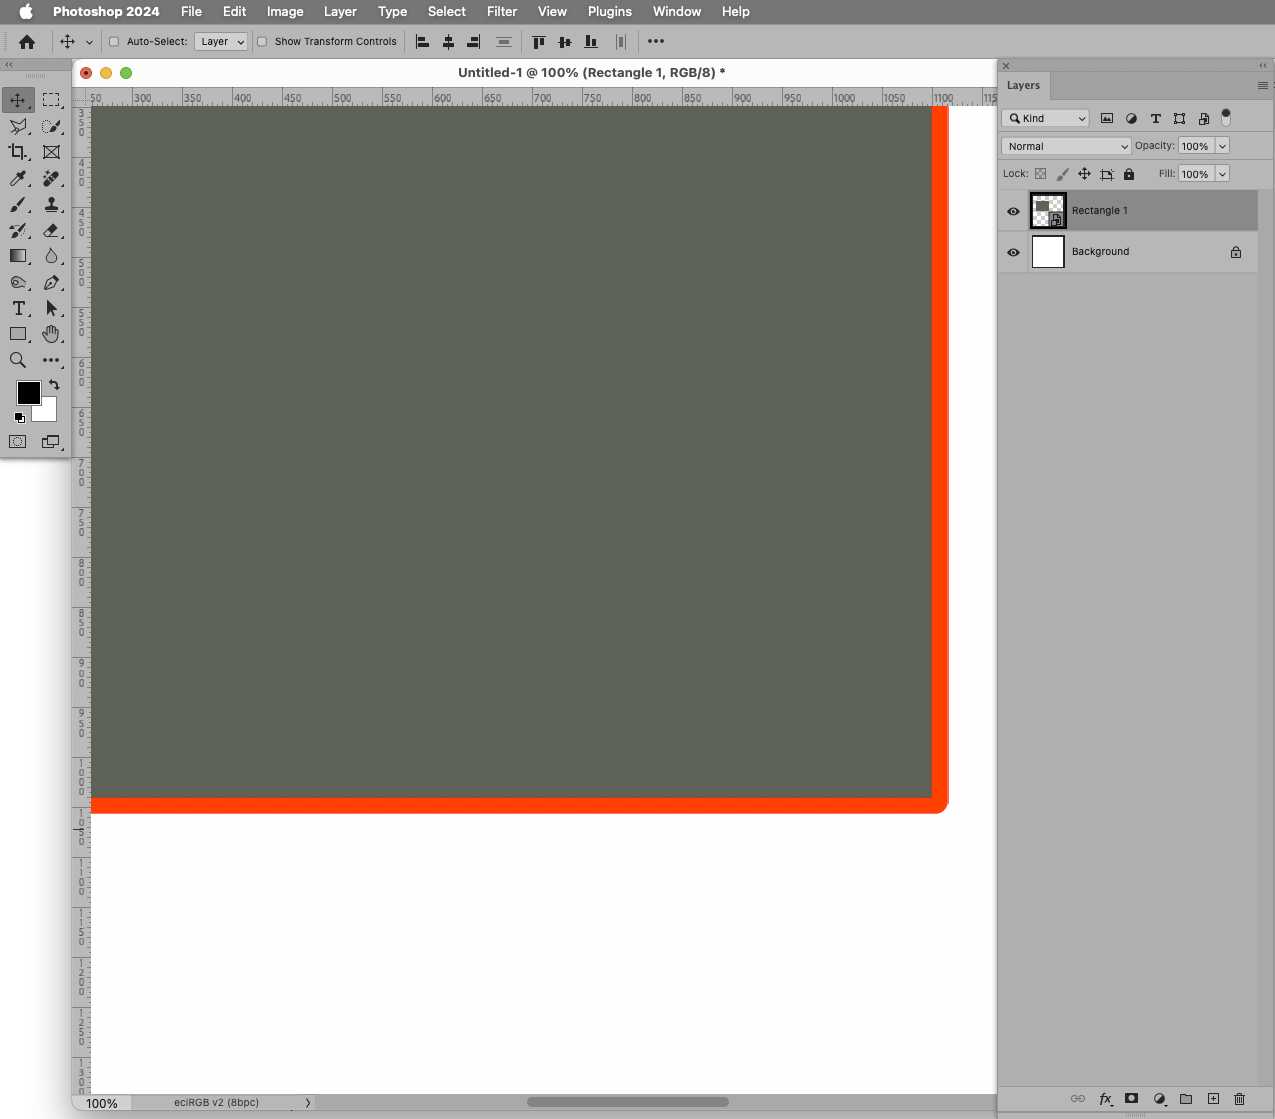This screenshot has width=1275, height=1119.
Task: Enable Show Transform Controls
Action: pos(263,41)
